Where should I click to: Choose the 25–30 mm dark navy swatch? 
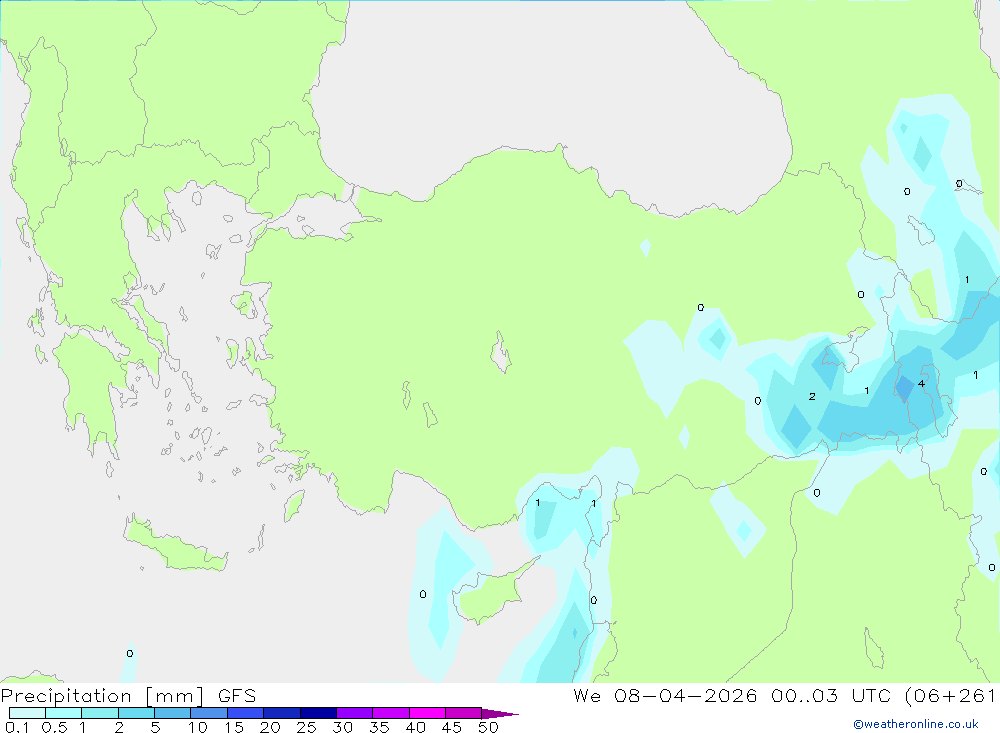coord(318,713)
